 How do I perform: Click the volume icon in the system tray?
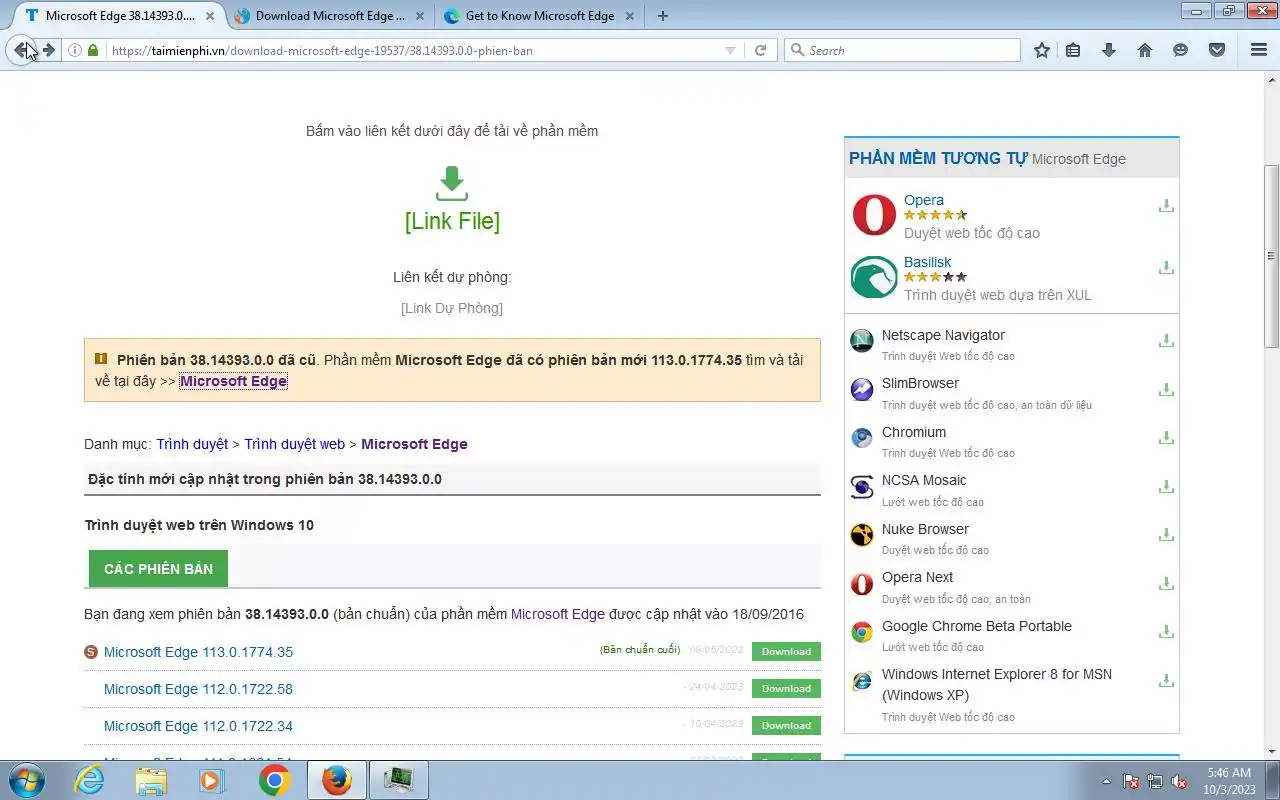point(1180,781)
